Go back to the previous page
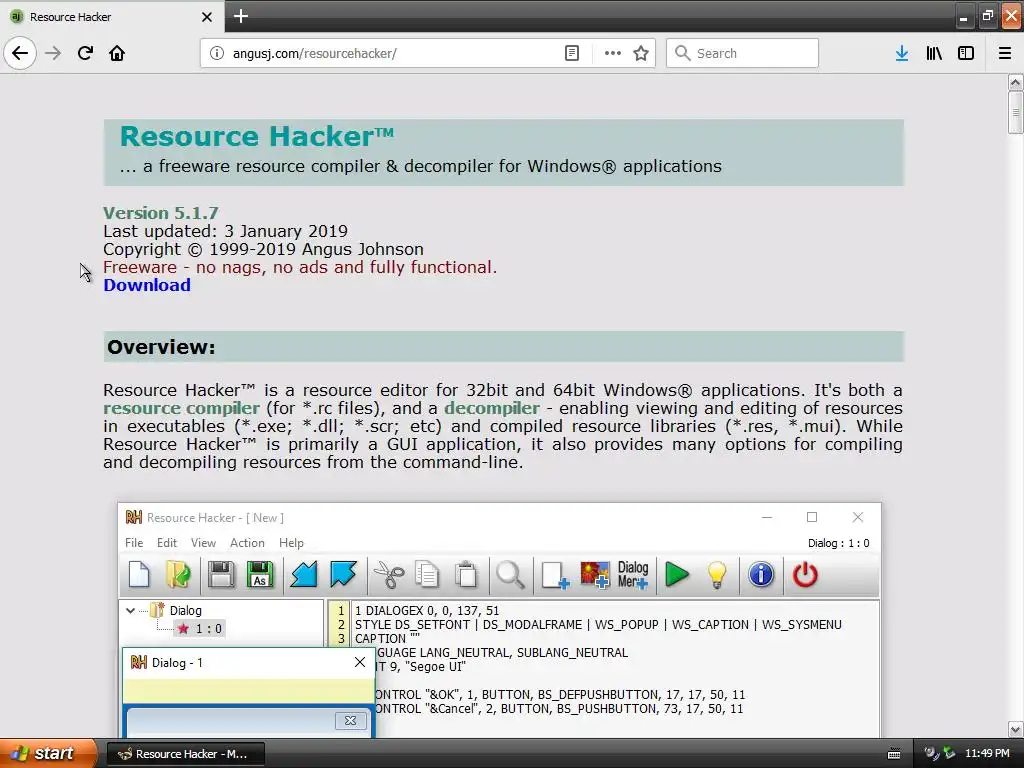Viewport: 1024px width, 768px height. (20, 53)
